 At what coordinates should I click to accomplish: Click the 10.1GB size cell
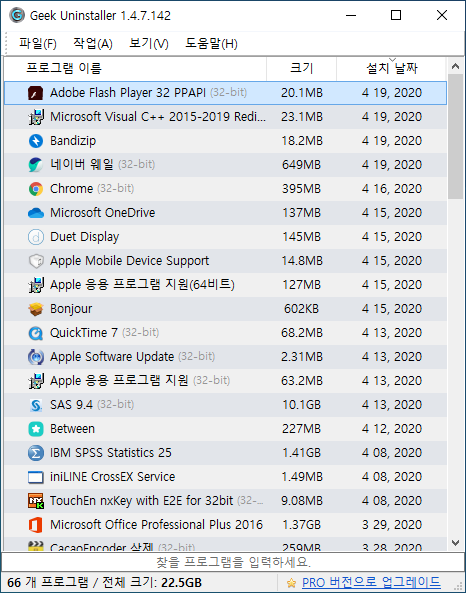click(x=301, y=405)
